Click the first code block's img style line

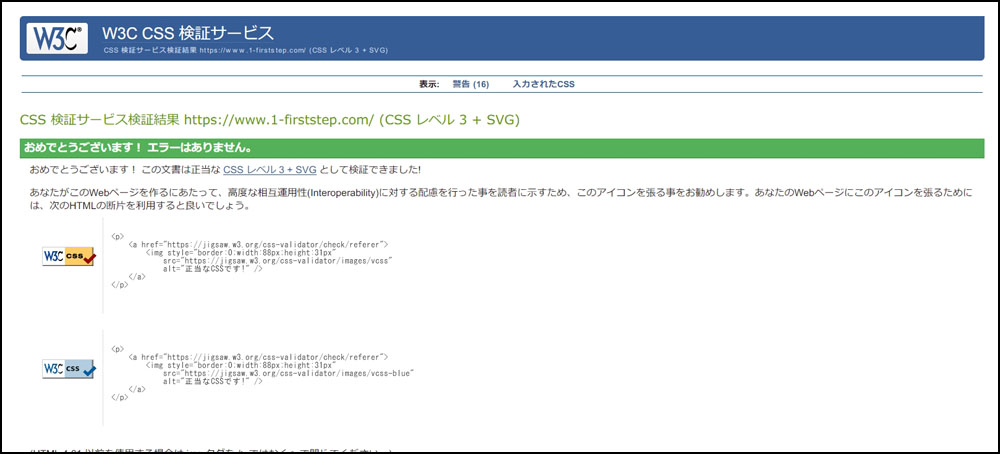tap(240, 253)
